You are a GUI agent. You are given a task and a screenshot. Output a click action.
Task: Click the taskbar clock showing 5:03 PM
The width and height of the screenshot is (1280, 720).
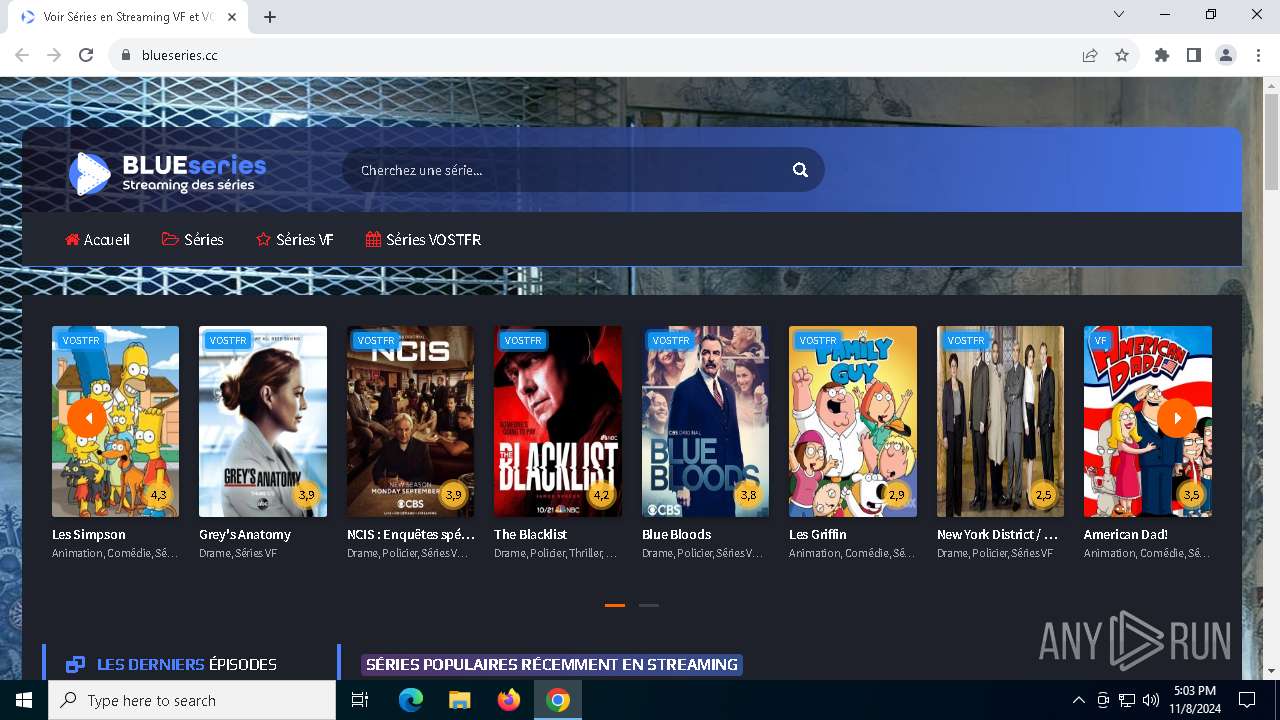tap(1194, 700)
